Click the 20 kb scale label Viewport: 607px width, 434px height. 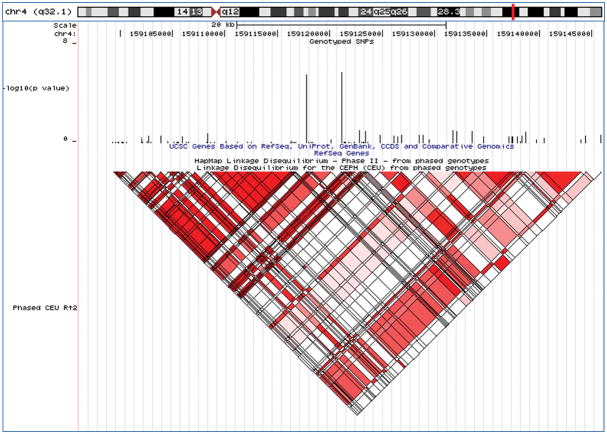(223, 25)
